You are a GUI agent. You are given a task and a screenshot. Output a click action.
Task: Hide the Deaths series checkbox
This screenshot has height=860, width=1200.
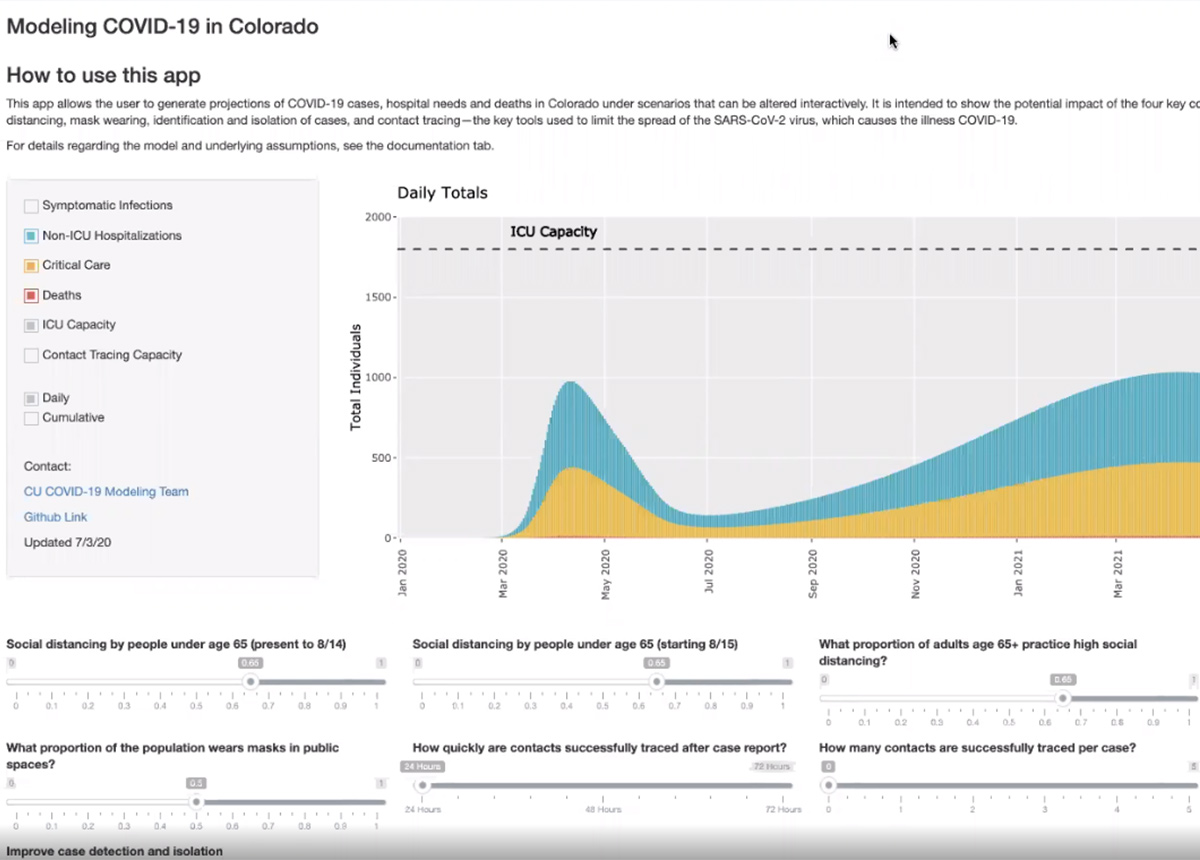click(32, 296)
